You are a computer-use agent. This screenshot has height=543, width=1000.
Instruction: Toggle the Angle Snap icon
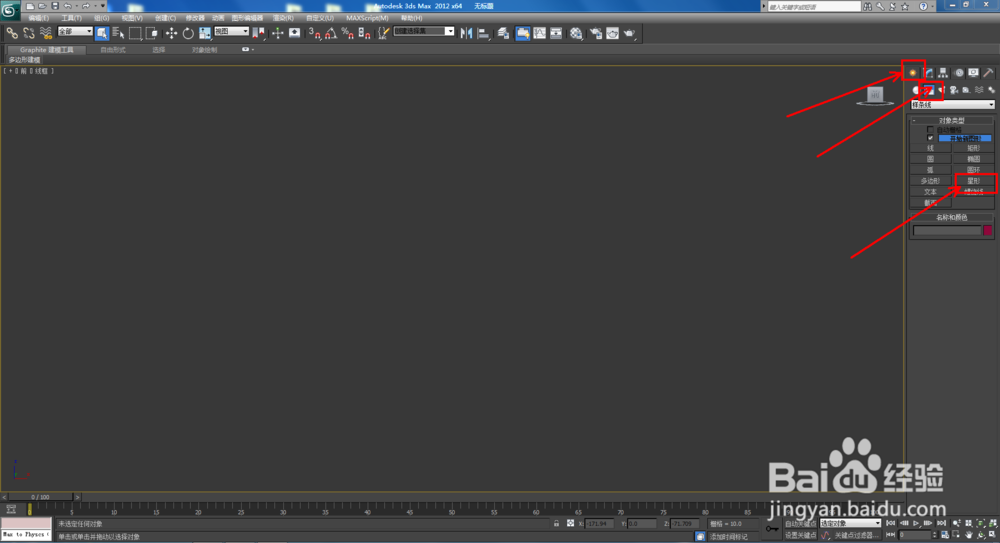(331, 33)
